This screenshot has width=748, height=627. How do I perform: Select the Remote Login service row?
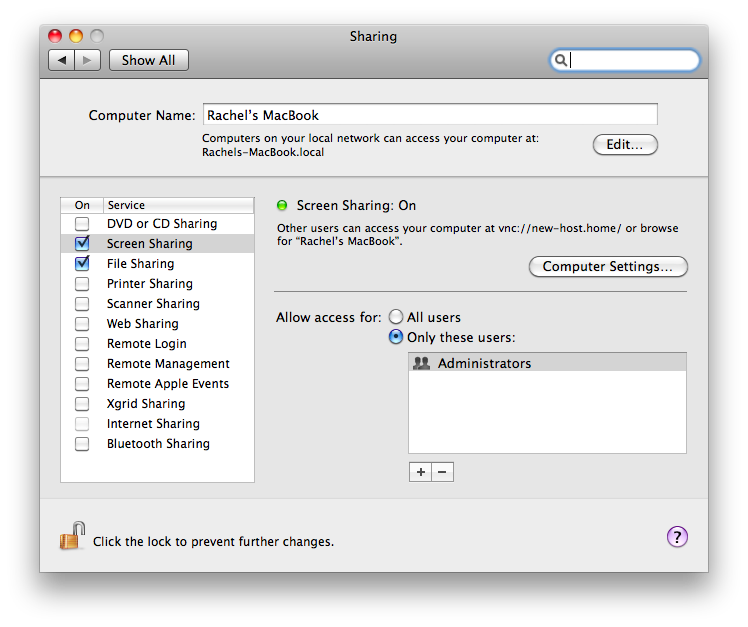tap(157, 344)
